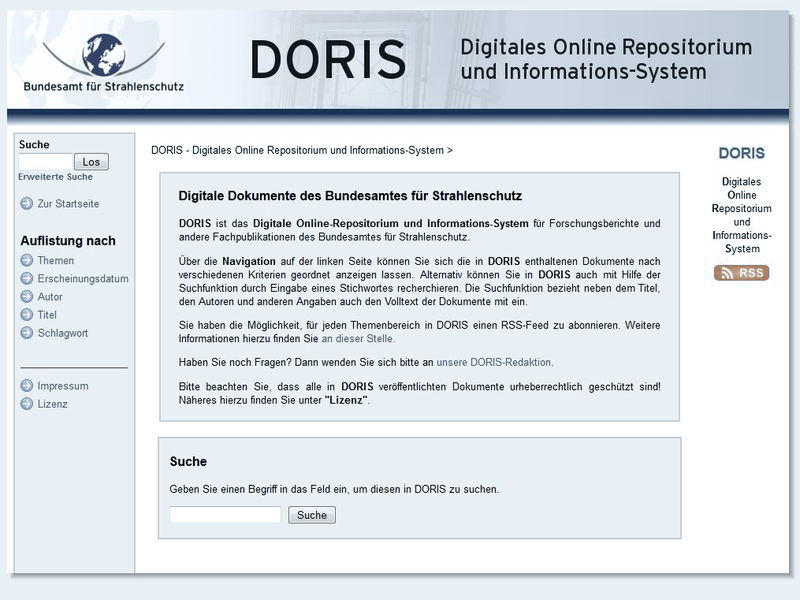Click the bold "Lizenz" text in paragraph
The image size is (800, 600).
[346, 400]
